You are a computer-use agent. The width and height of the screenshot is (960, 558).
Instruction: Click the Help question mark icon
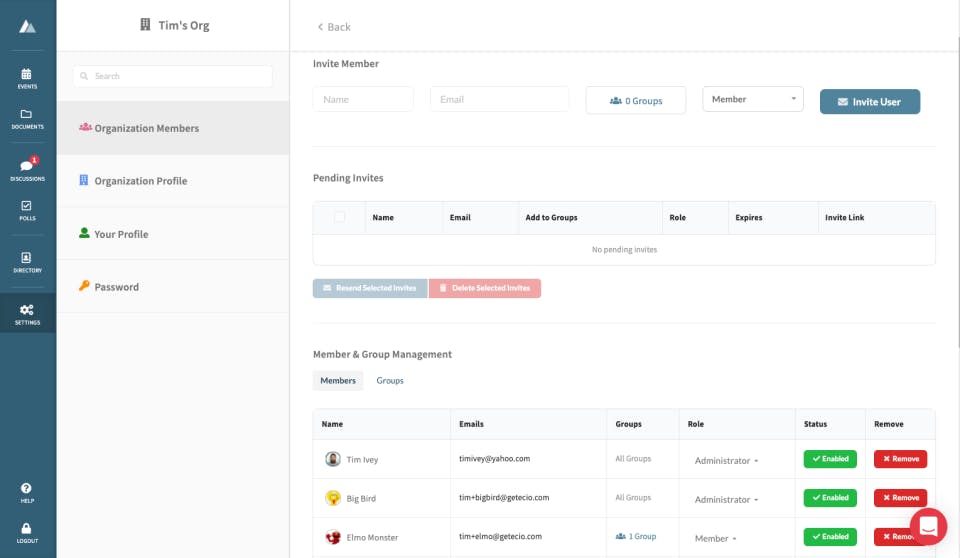point(27,490)
